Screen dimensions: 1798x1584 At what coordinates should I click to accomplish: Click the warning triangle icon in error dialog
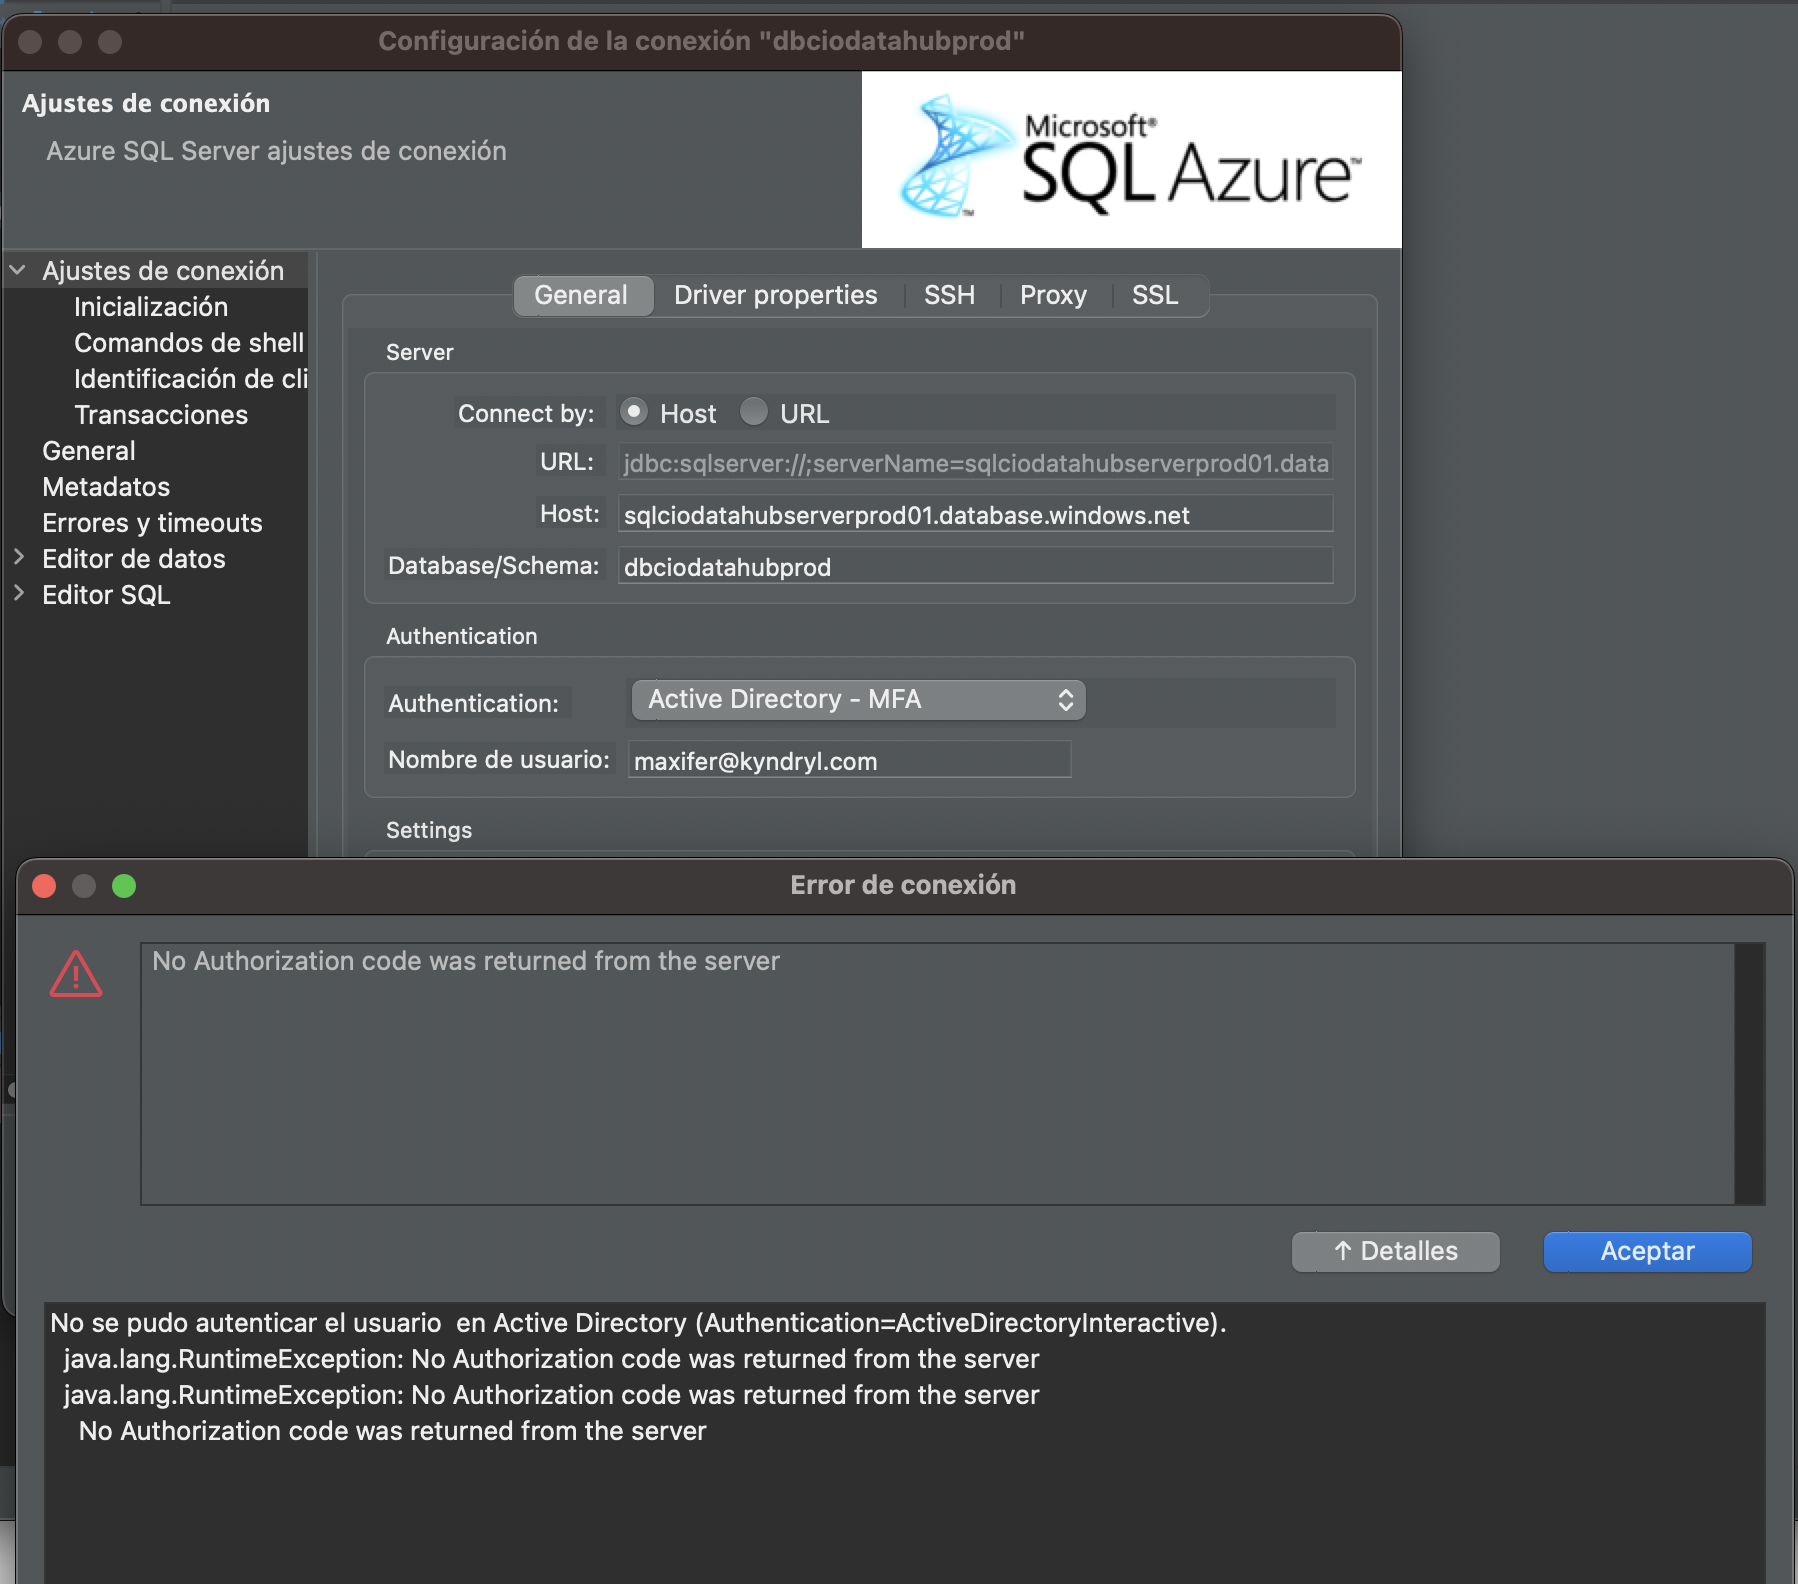78,973
